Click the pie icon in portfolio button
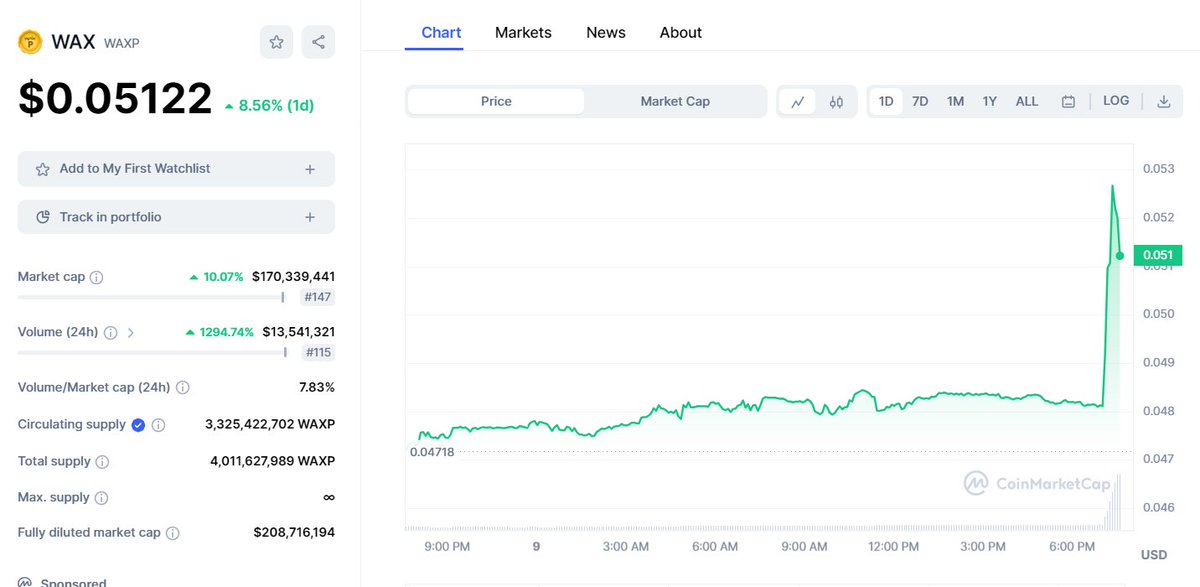This screenshot has width=1200, height=587. coord(43,217)
